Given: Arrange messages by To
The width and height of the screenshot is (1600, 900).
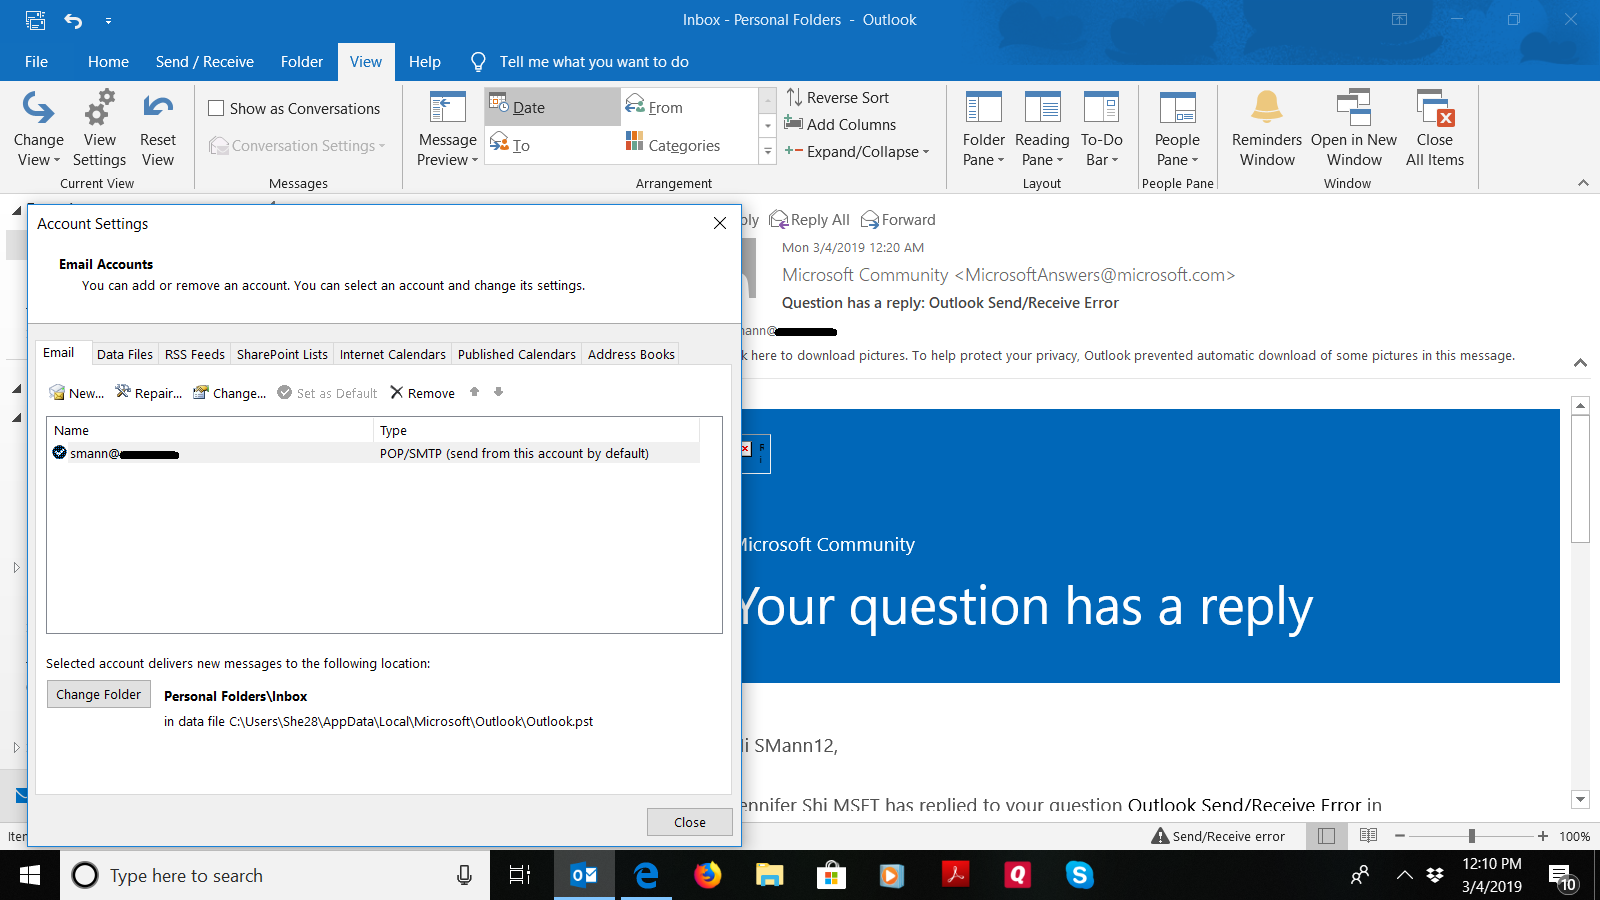Looking at the screenshot, I should pos(553,145).
